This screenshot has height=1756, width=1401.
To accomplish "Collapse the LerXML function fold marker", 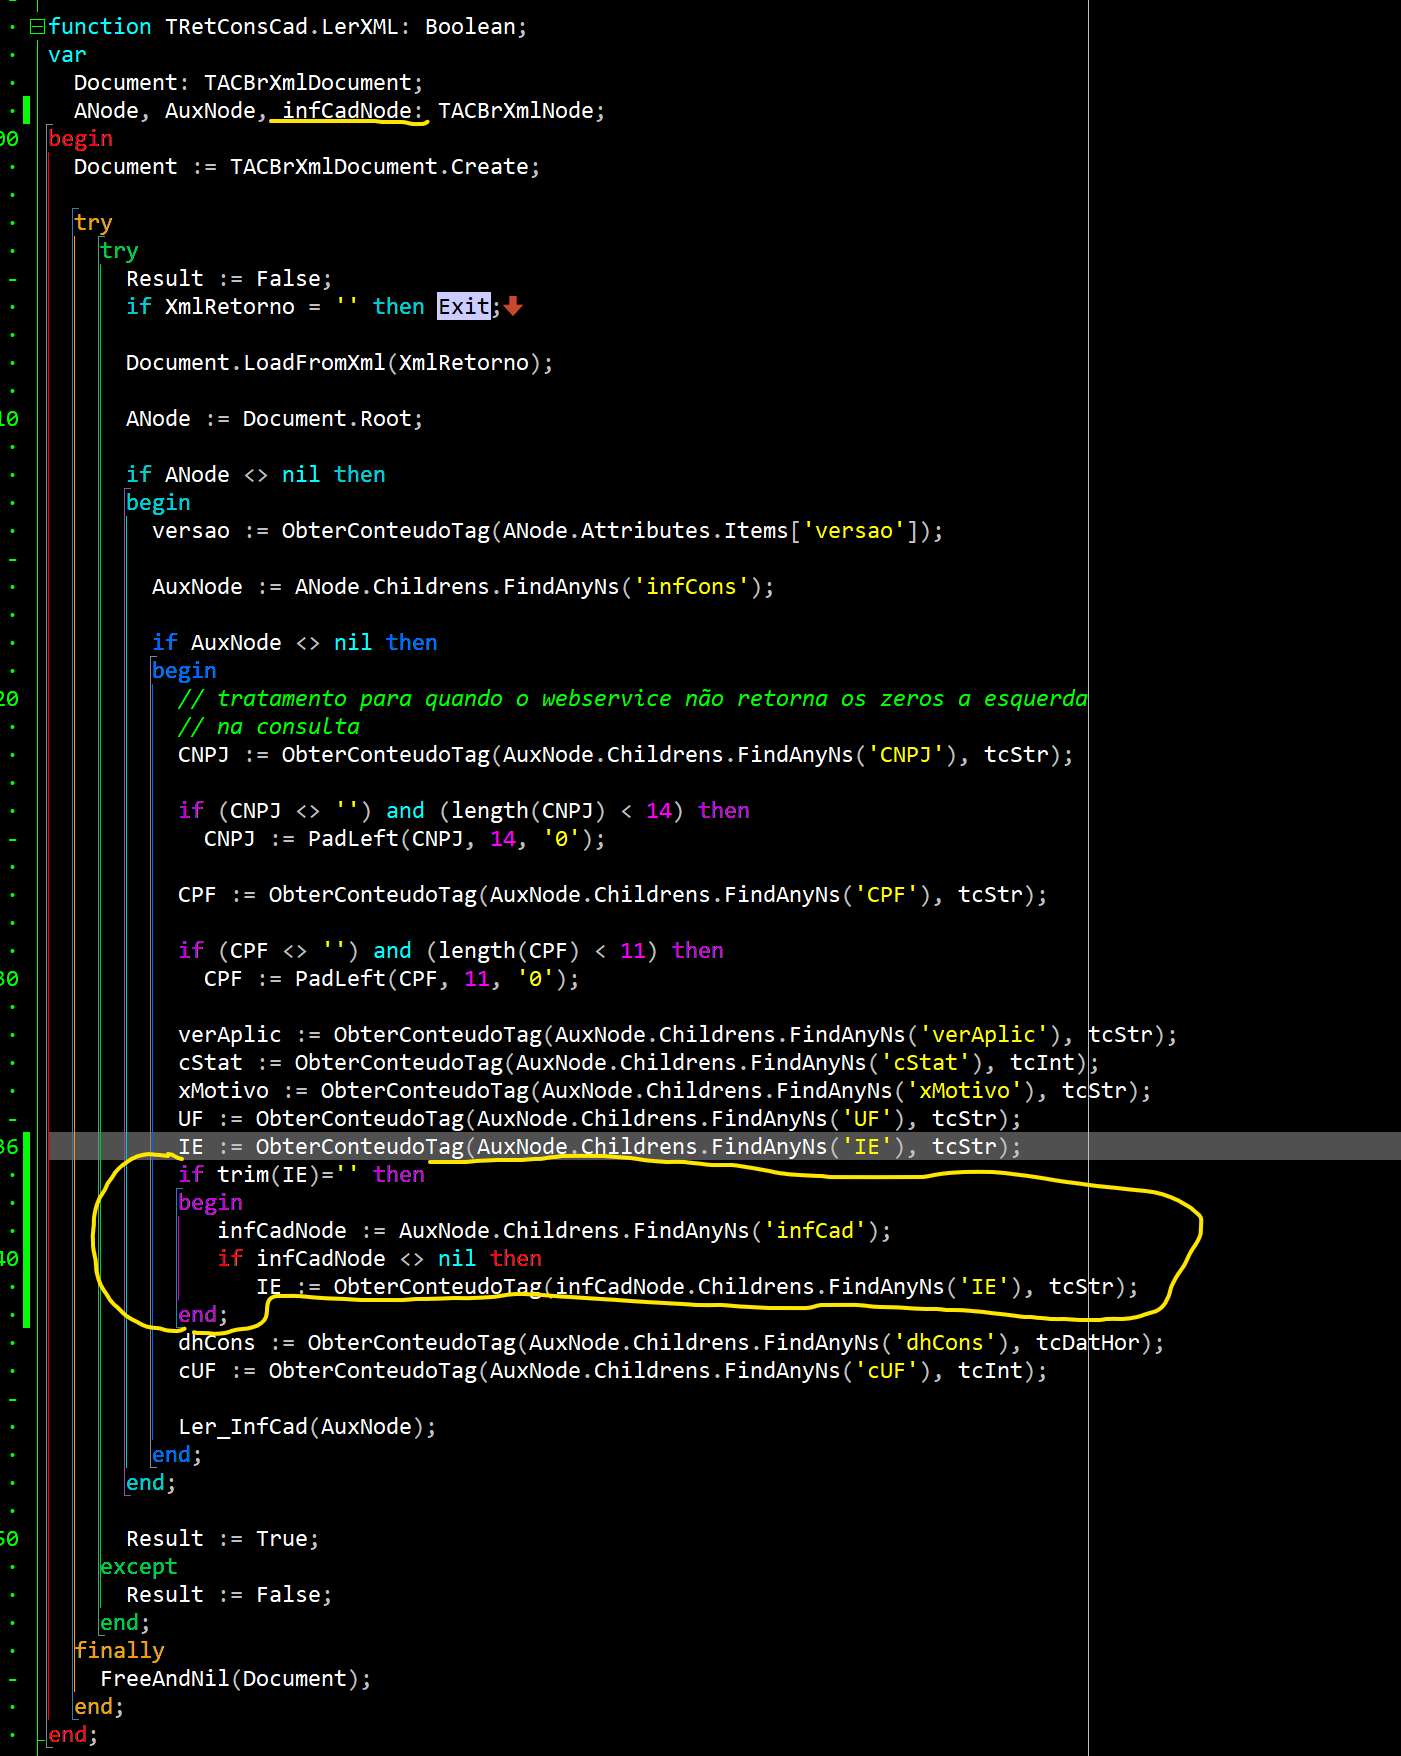I will click(x=36, y=27).
